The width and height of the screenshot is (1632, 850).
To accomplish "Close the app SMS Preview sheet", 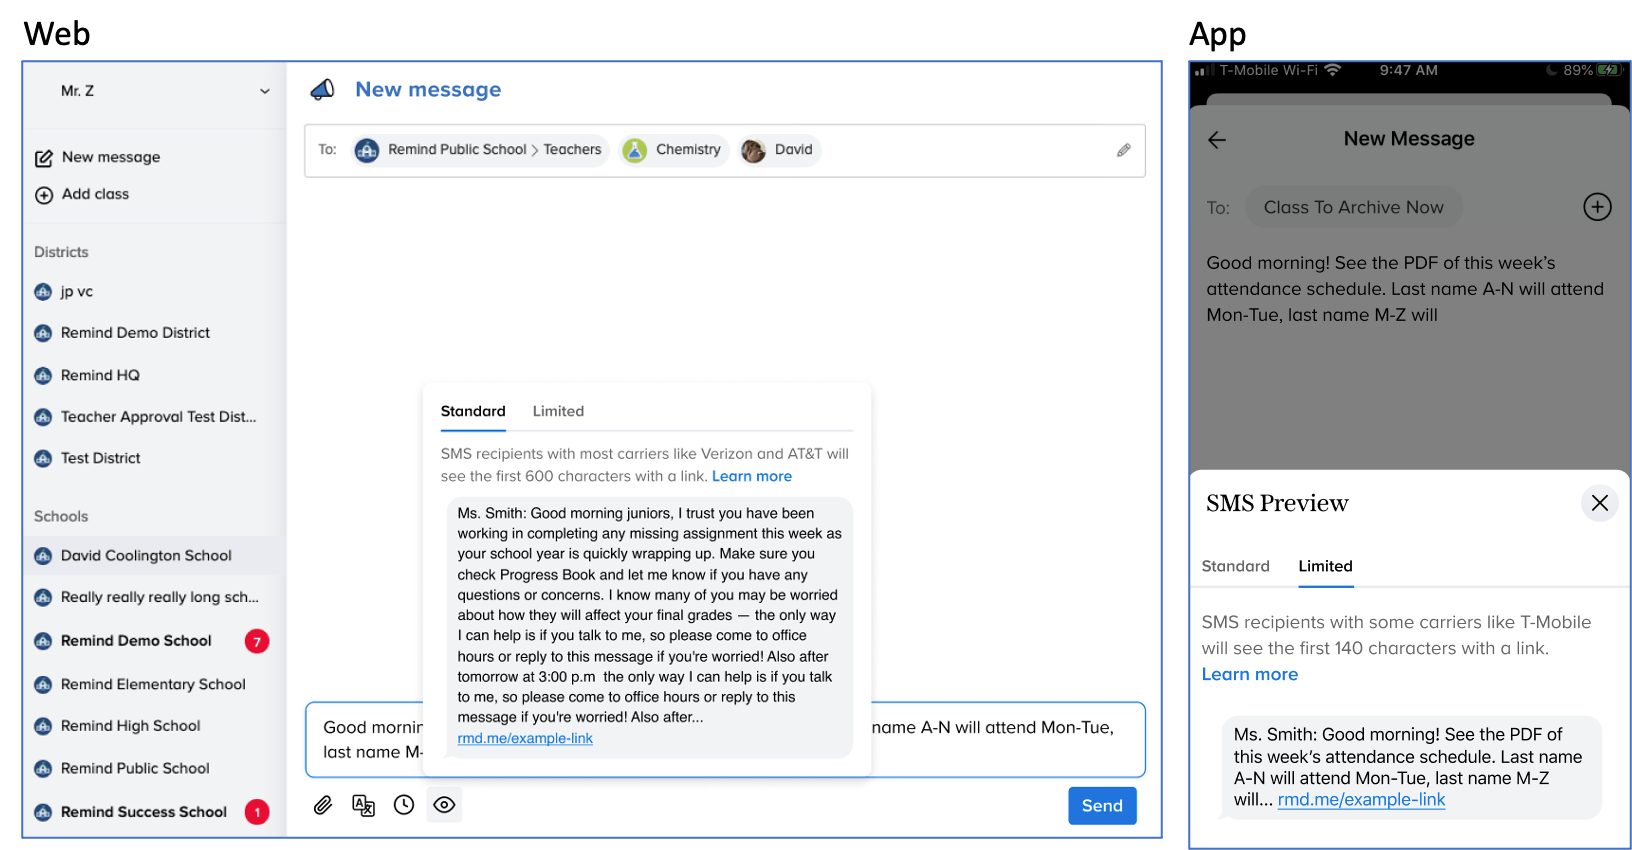I will point(1600,503).
